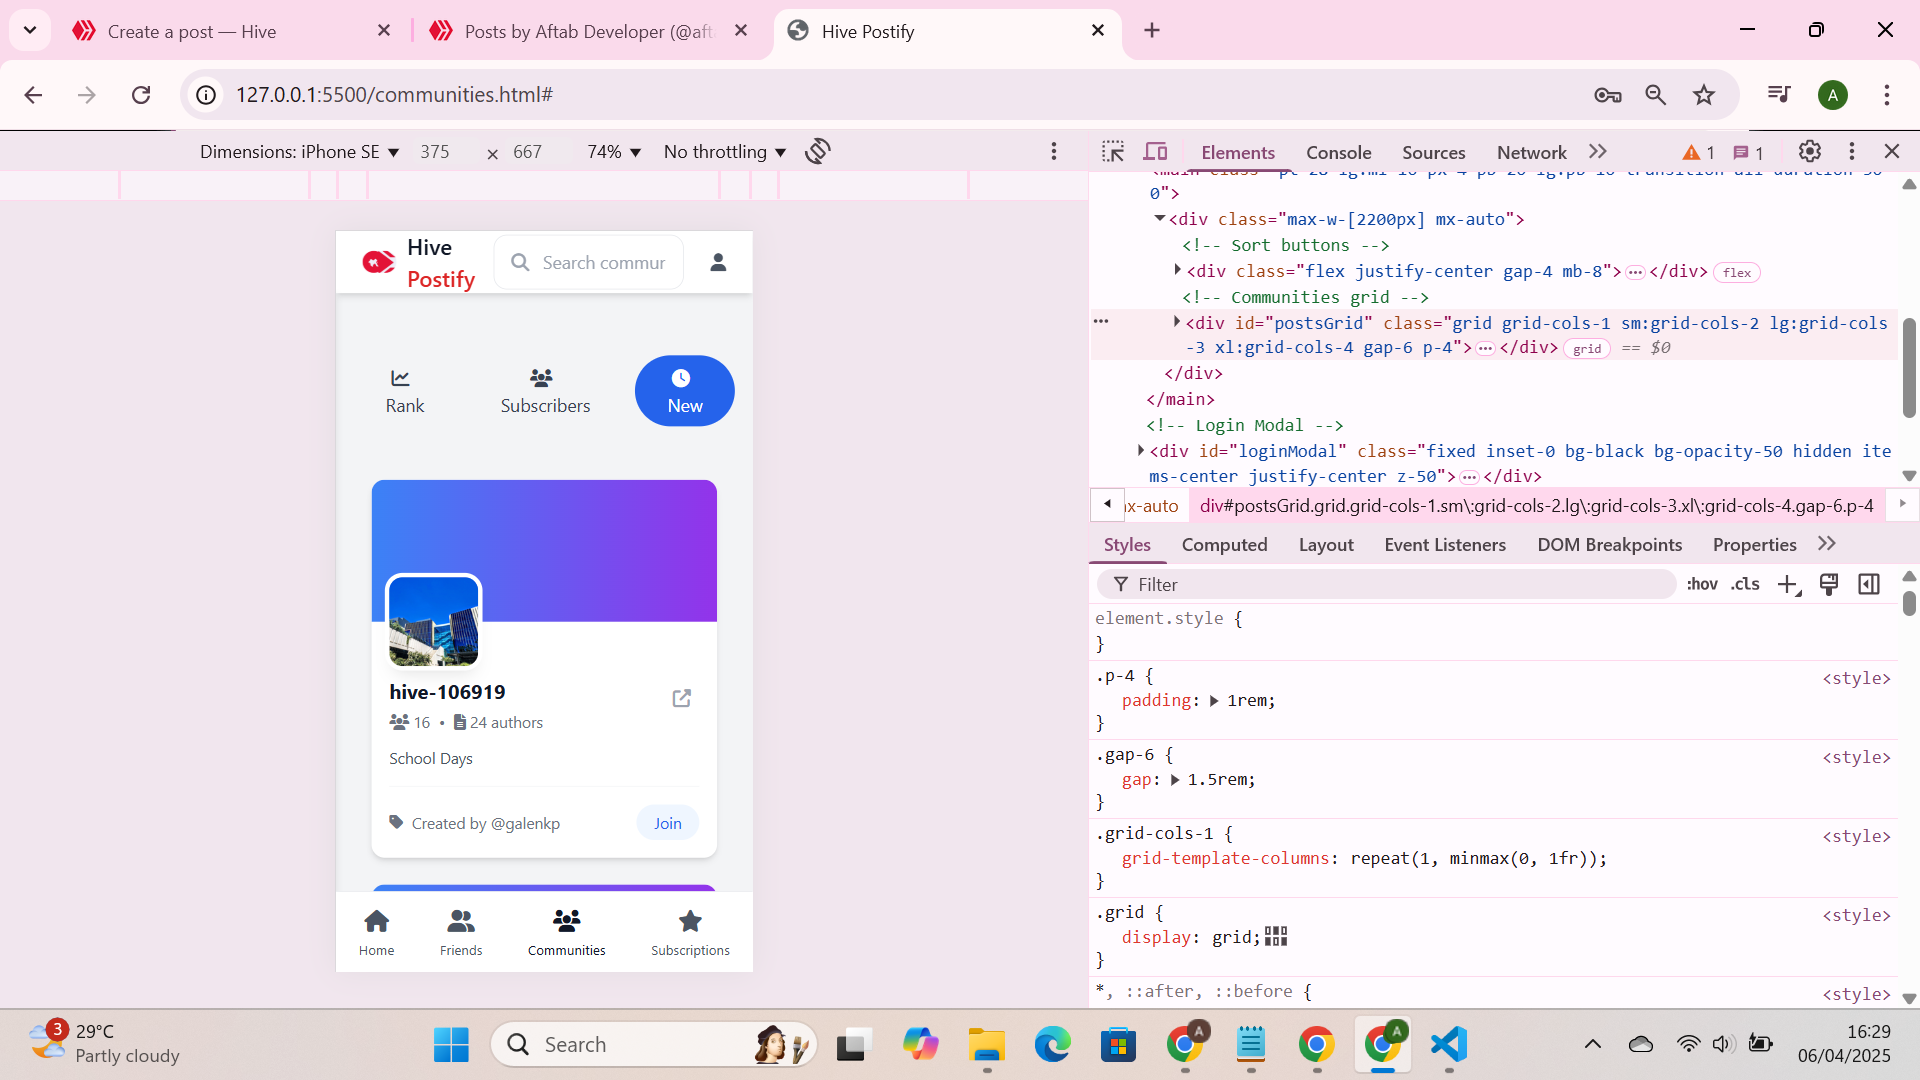Expand the flex justify-center div node
Screen dimensions: 1920x1080
coord(1177,270)
